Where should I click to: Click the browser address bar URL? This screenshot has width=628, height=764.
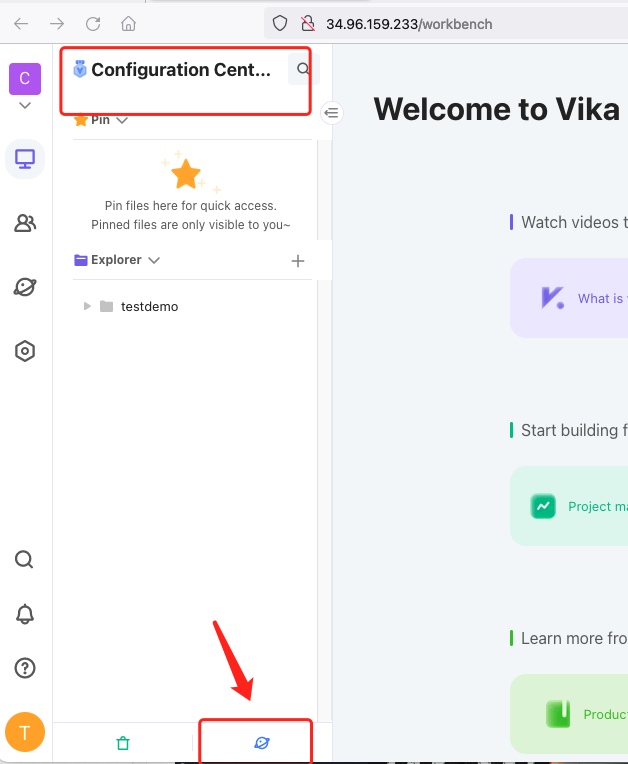409,24
